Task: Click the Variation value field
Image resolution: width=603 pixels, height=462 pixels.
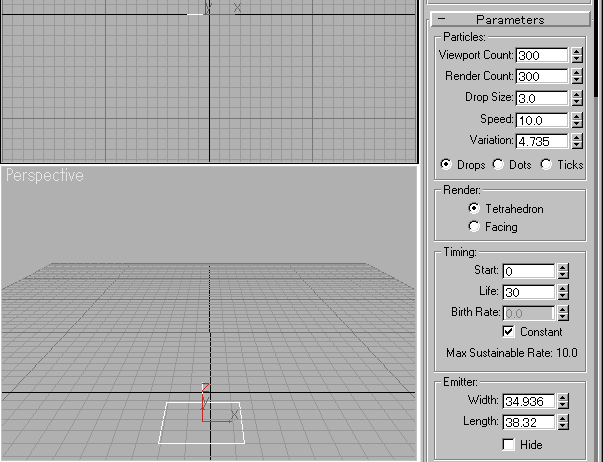Action: tap(541, 141)
